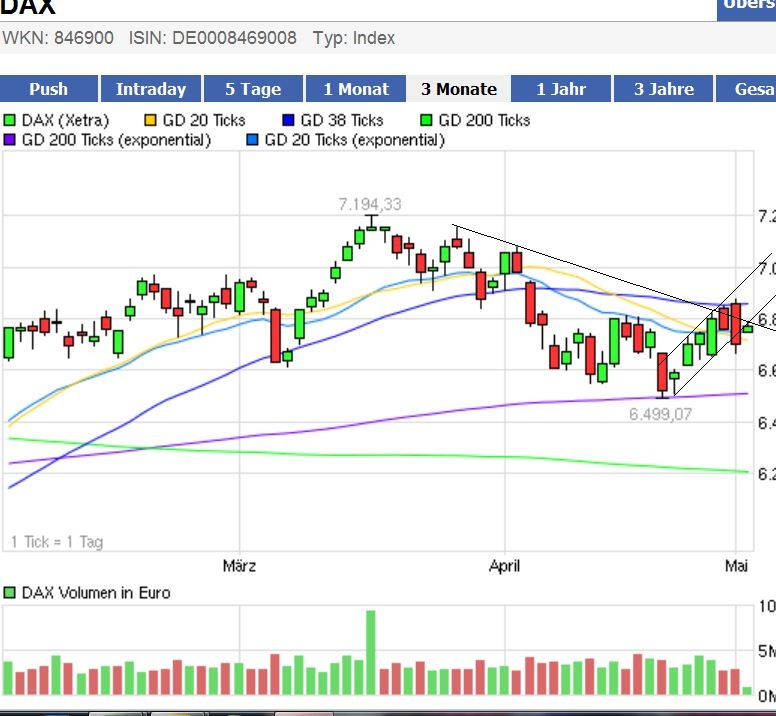Click the Mai axis label

click(736, 566)
